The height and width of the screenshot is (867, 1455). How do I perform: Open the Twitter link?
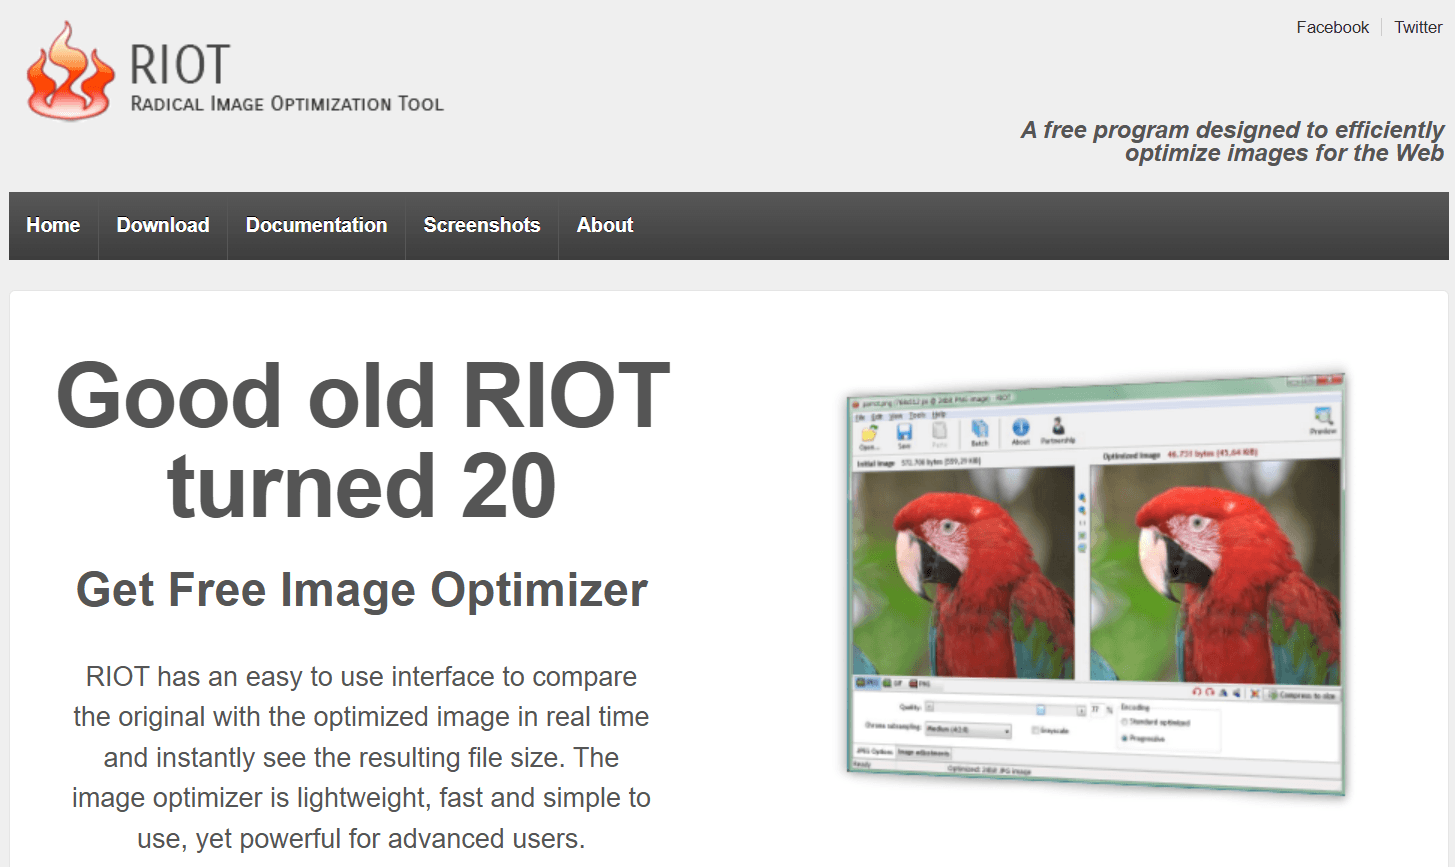1418,28
